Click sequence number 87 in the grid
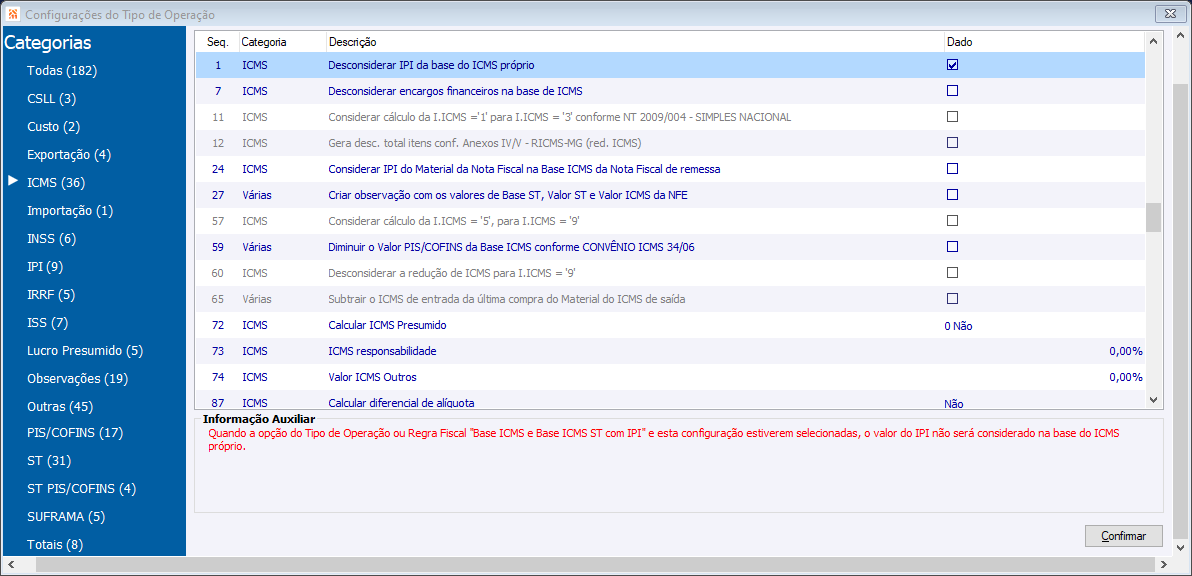Viewport: 1192px width, 576px height. point(217,403)
